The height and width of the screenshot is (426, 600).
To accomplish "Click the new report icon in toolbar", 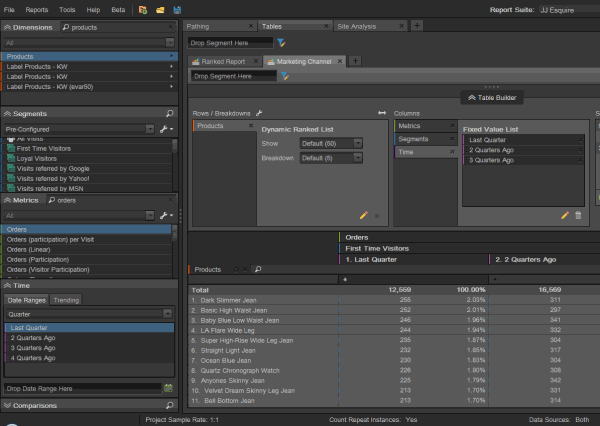I will 143,9.
